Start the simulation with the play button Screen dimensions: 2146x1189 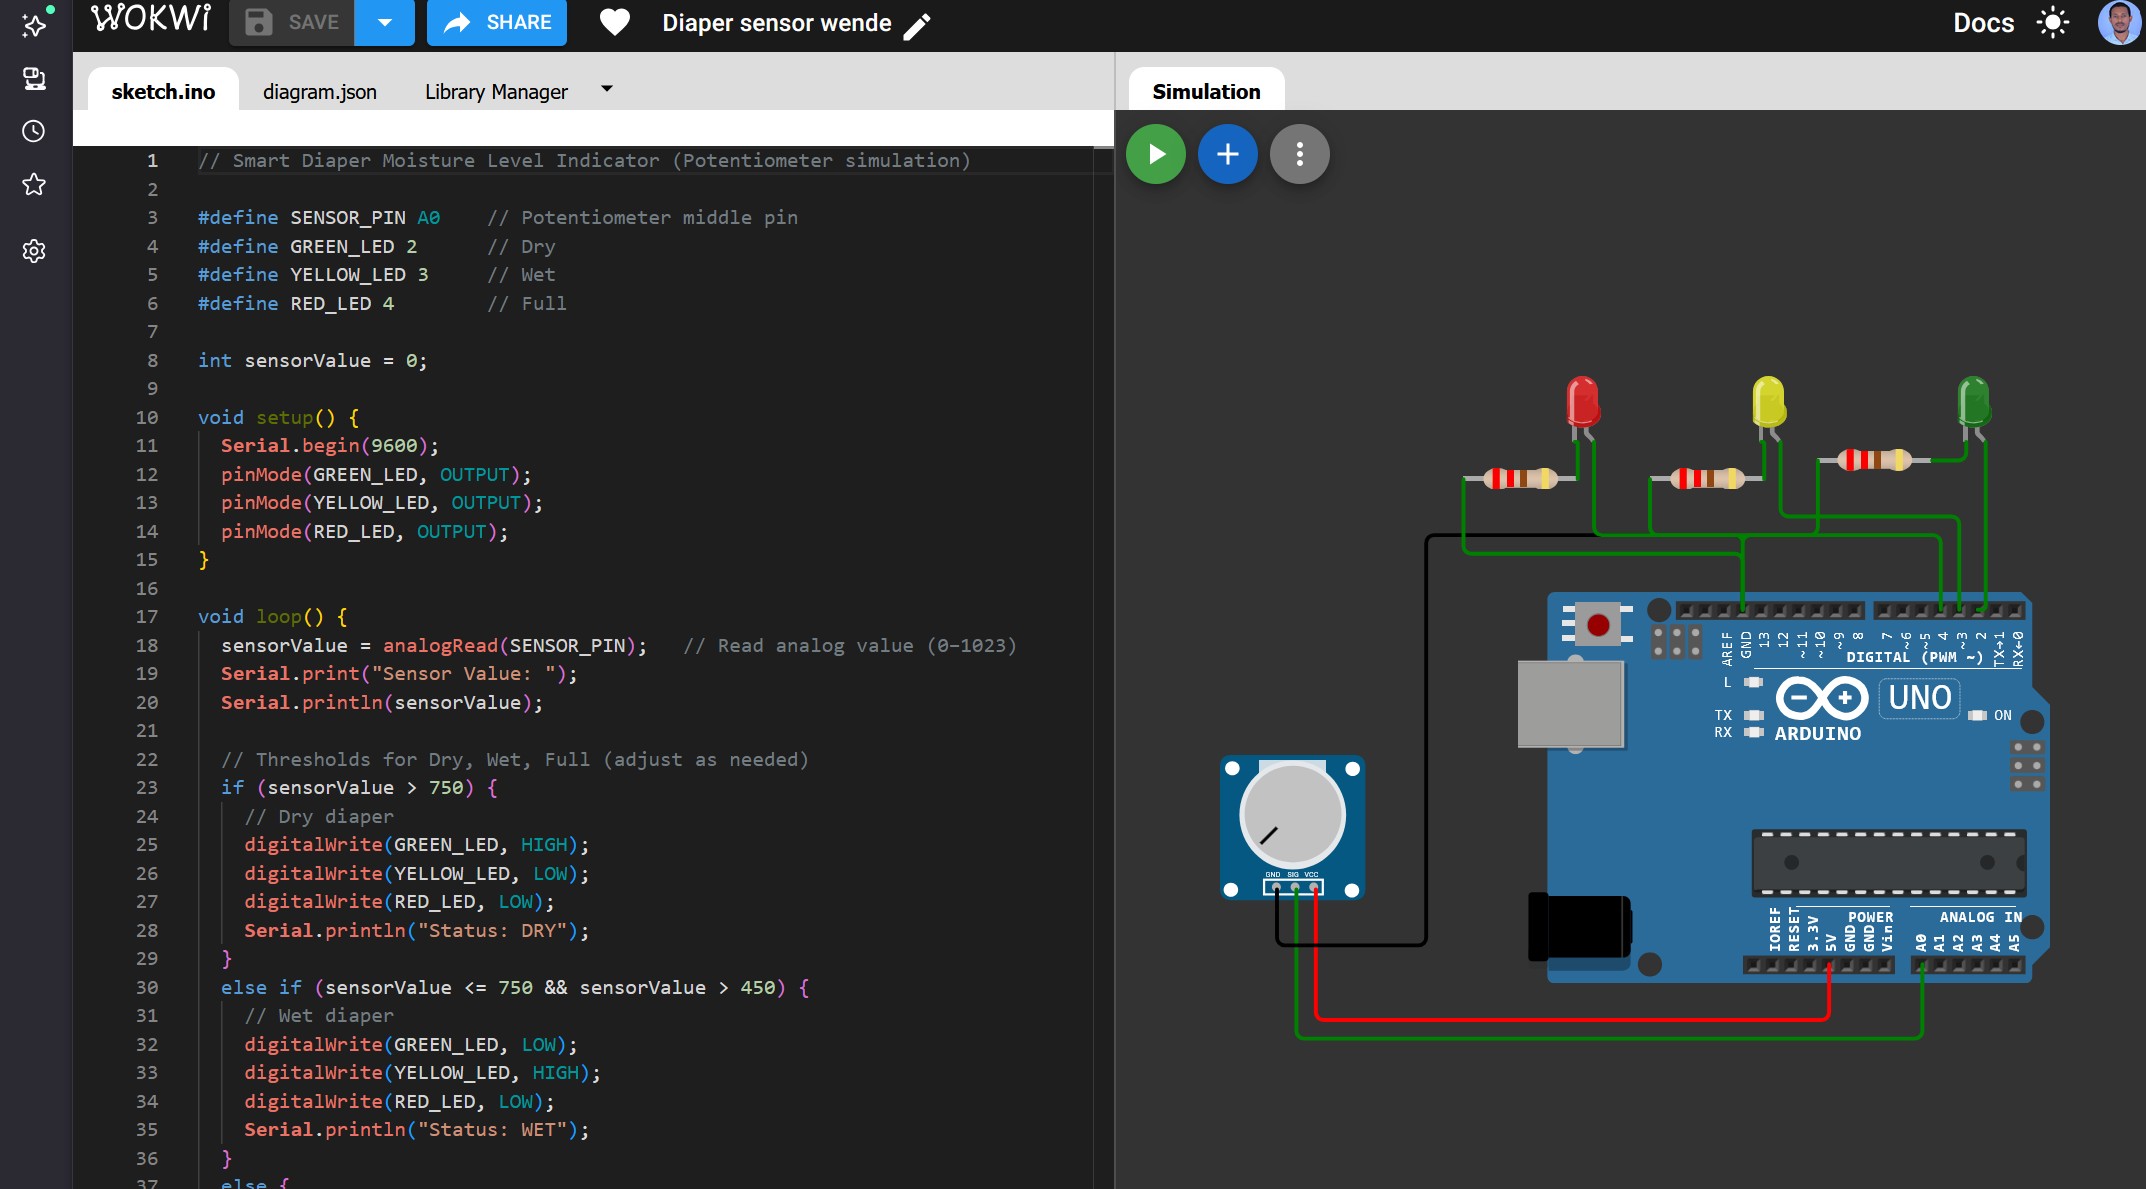pyautogui.click(x=1155, y=154)
